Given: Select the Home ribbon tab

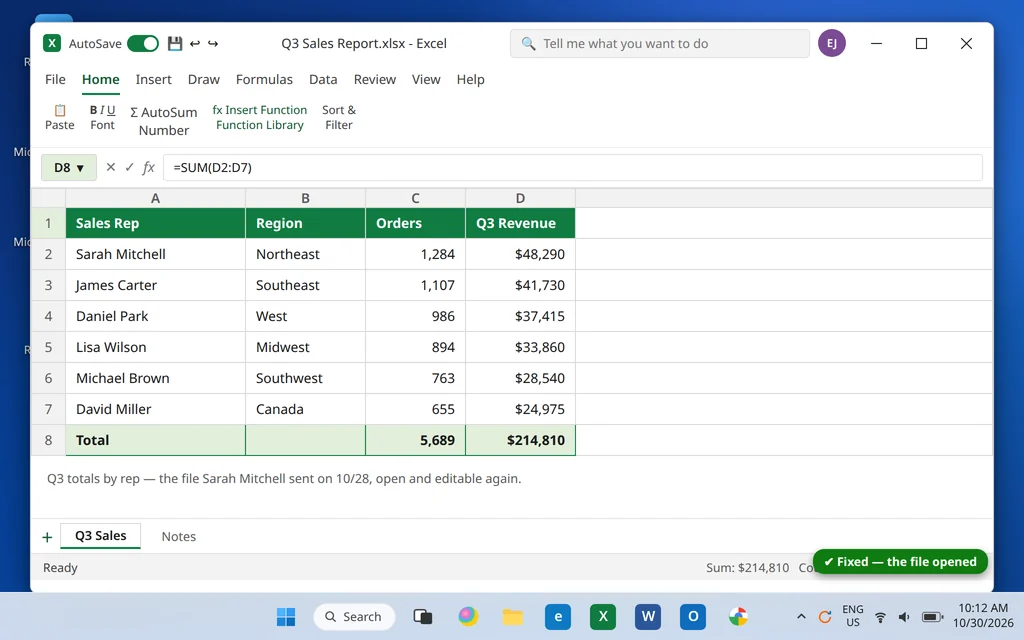Looking at the screenshot, I should (x=101, y=79).
